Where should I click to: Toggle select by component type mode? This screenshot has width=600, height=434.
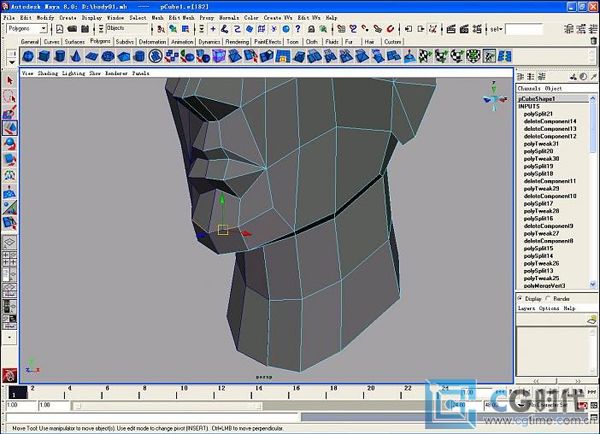[186, 29]
